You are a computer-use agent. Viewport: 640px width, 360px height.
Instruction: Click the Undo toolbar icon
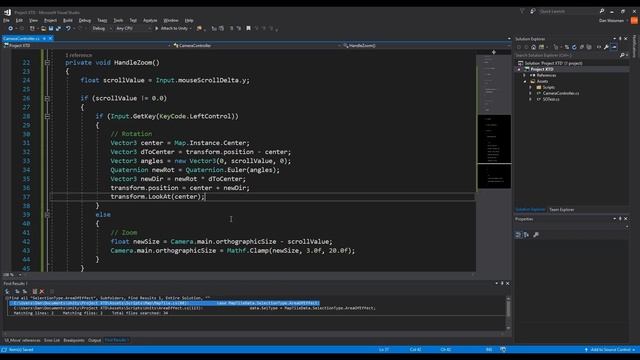[68, 29]
